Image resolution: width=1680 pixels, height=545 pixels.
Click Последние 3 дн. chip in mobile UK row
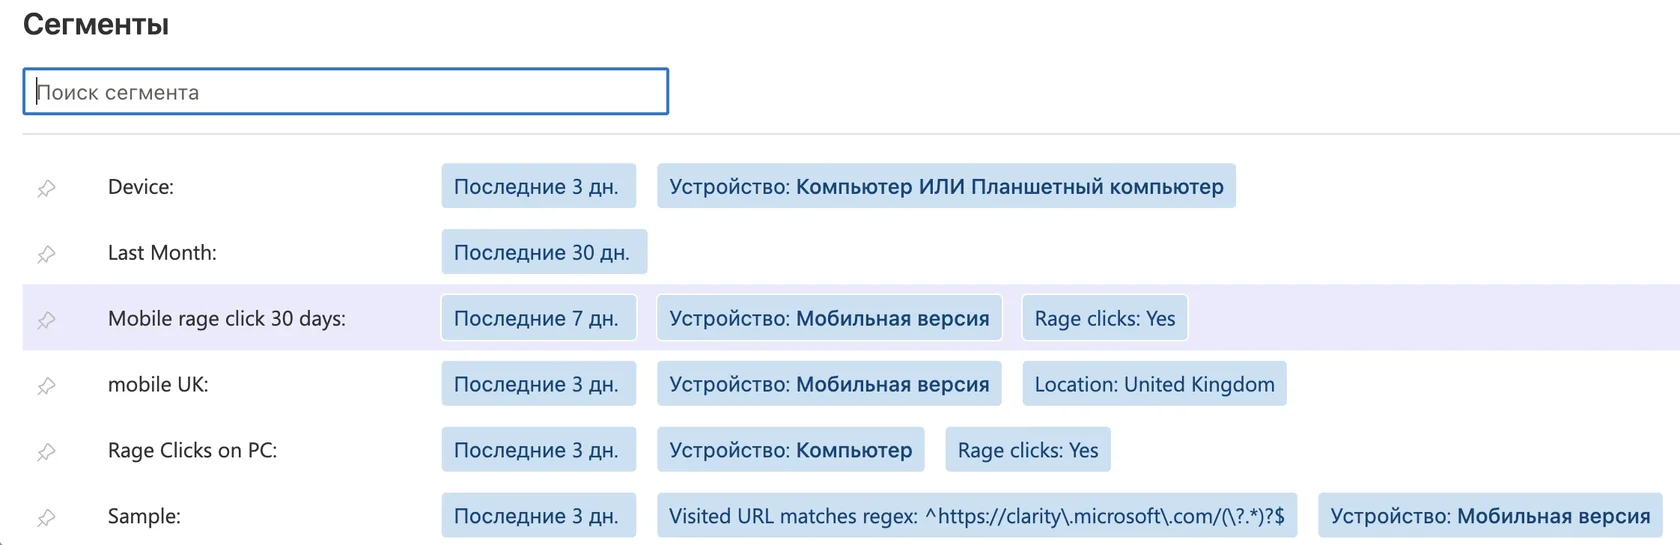click(538, 384)
